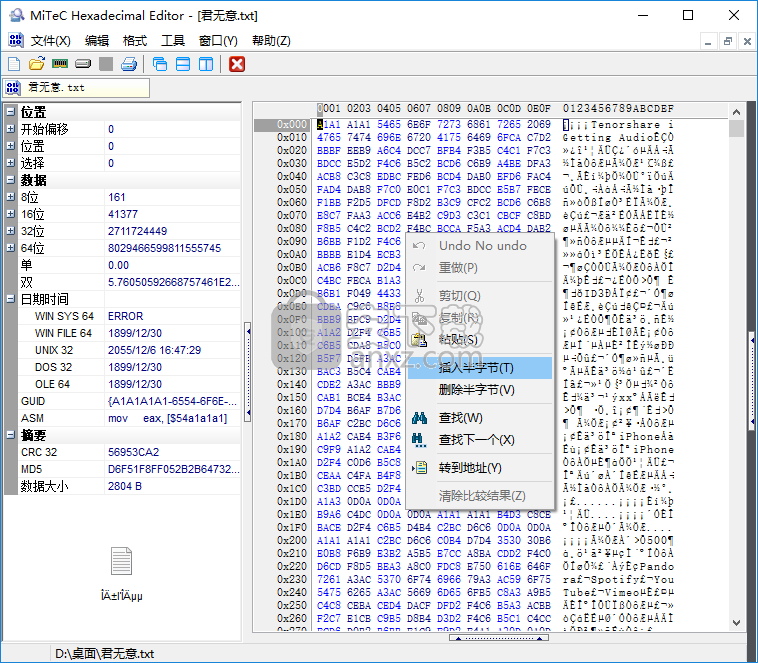Viewport: 758px width, 663px height.
Task: Open the 格式 menu
Action: [x=135, y=41]
